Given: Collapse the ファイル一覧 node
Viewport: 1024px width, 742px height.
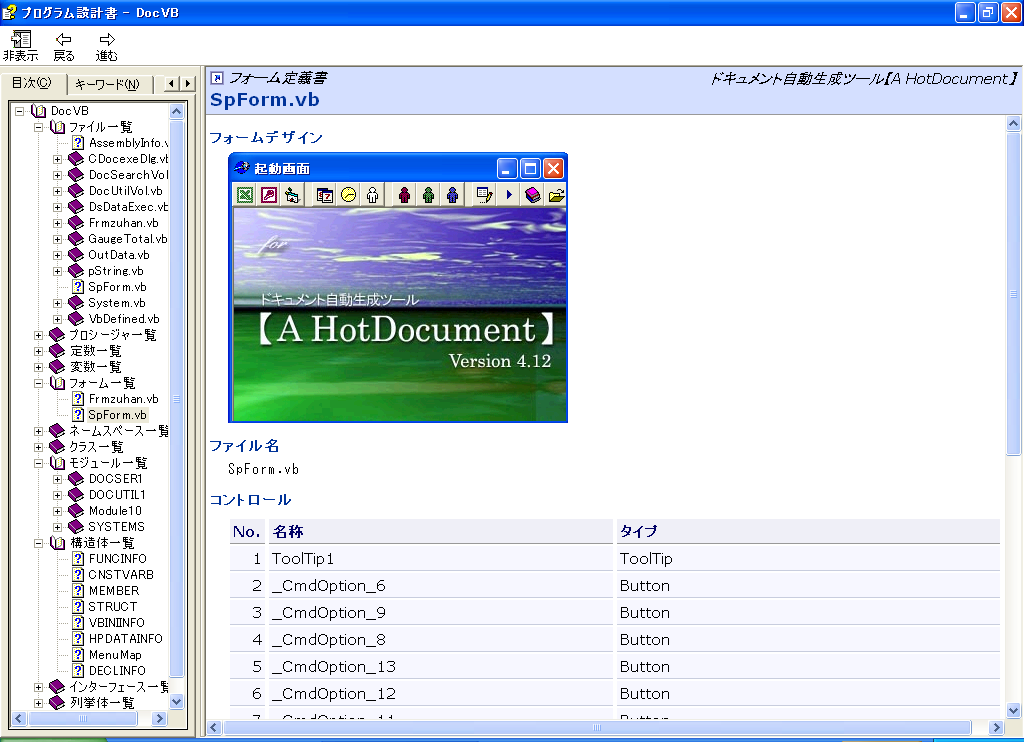Looking at the screenshot, I should click(39, 127).
